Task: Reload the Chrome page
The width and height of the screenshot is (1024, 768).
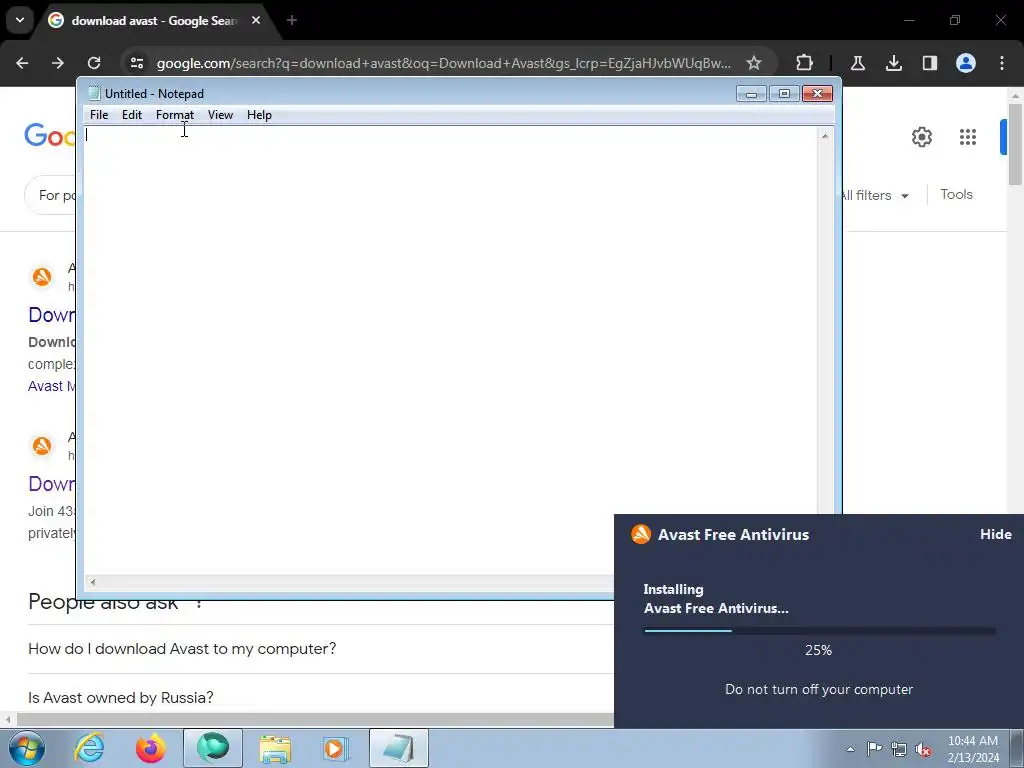Action: coord(94,63)
